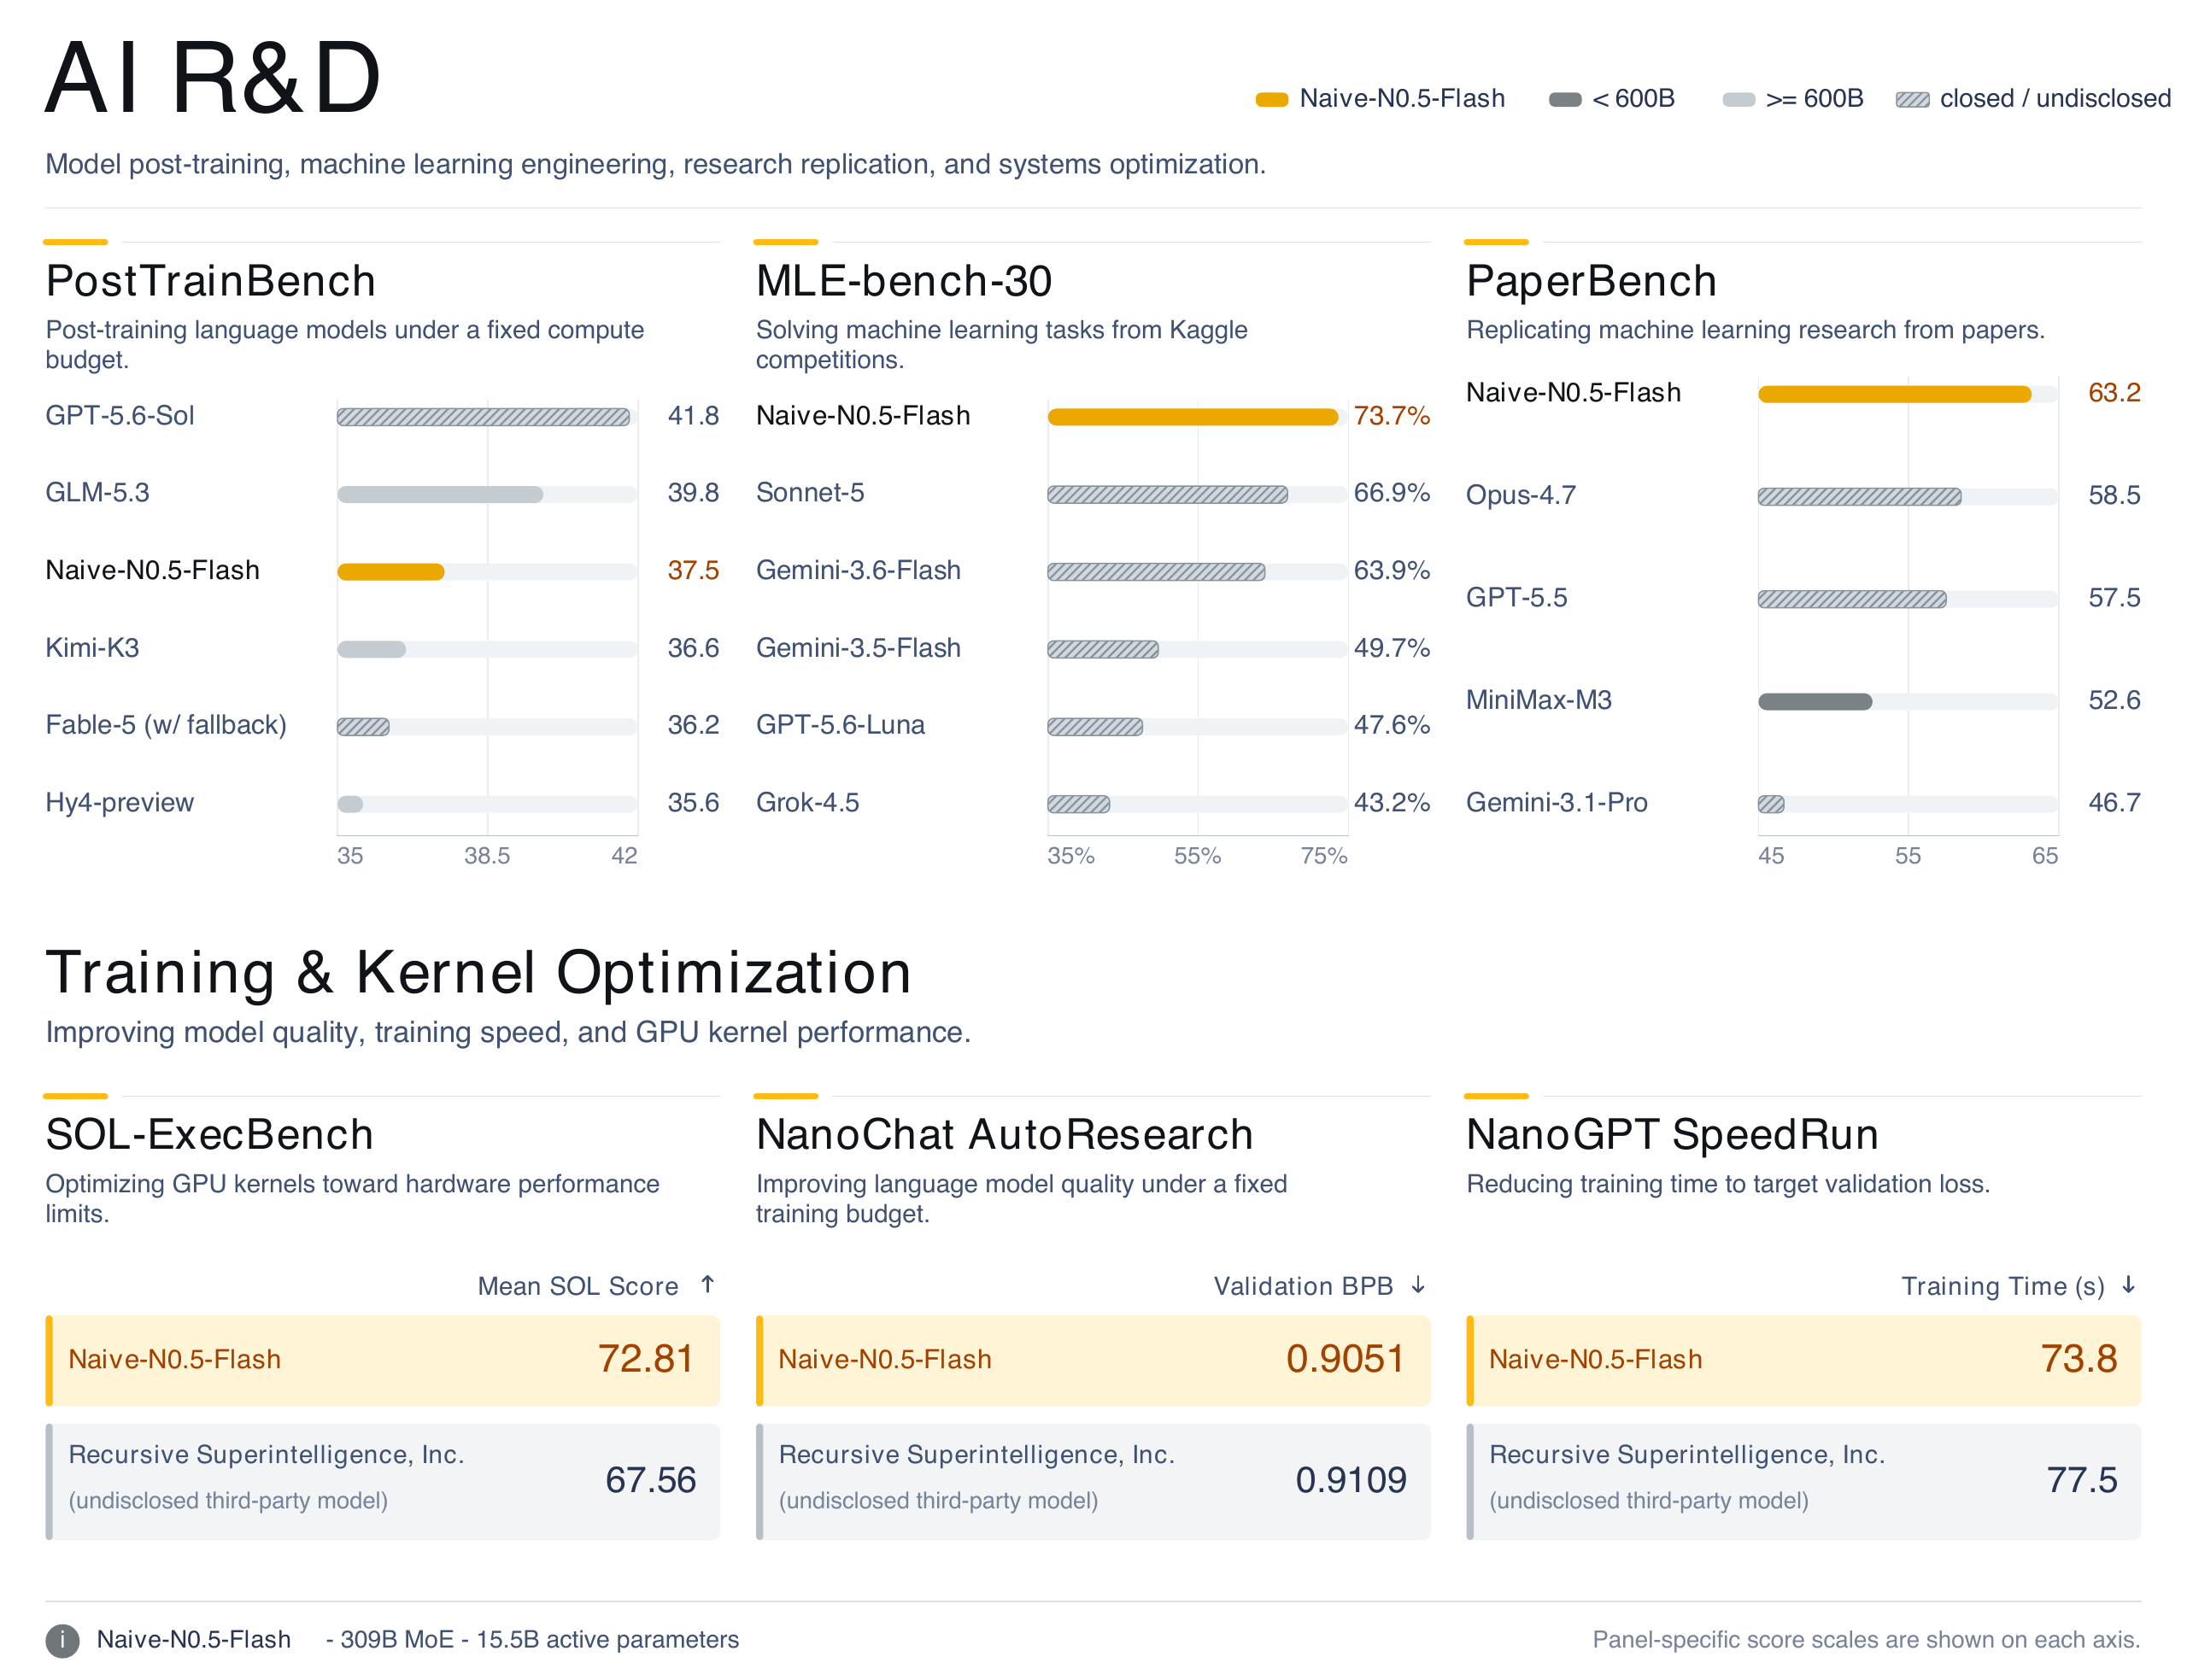2187x1680 pixels.
Task: Click the Hy4-preview label
Action: 119,803
